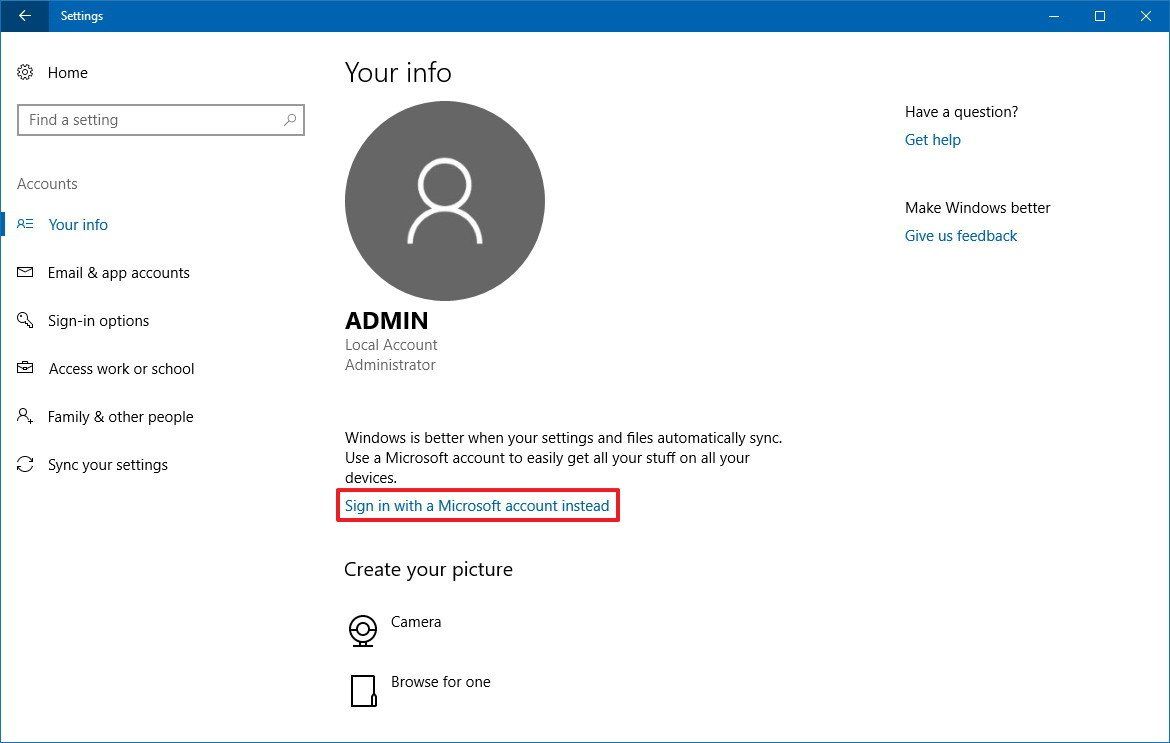
Task: Choose Access work or school from the sidebar
Action: 120,368
